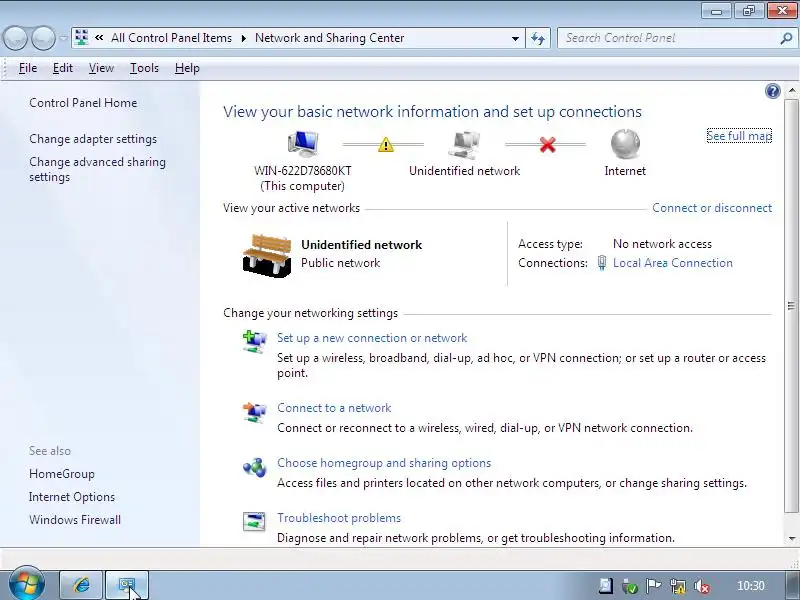This screenshot has width=800, height=600.
Task: Click the Control Panel icon in address bar
Action: pyautogui.click(x=82, y=38)
